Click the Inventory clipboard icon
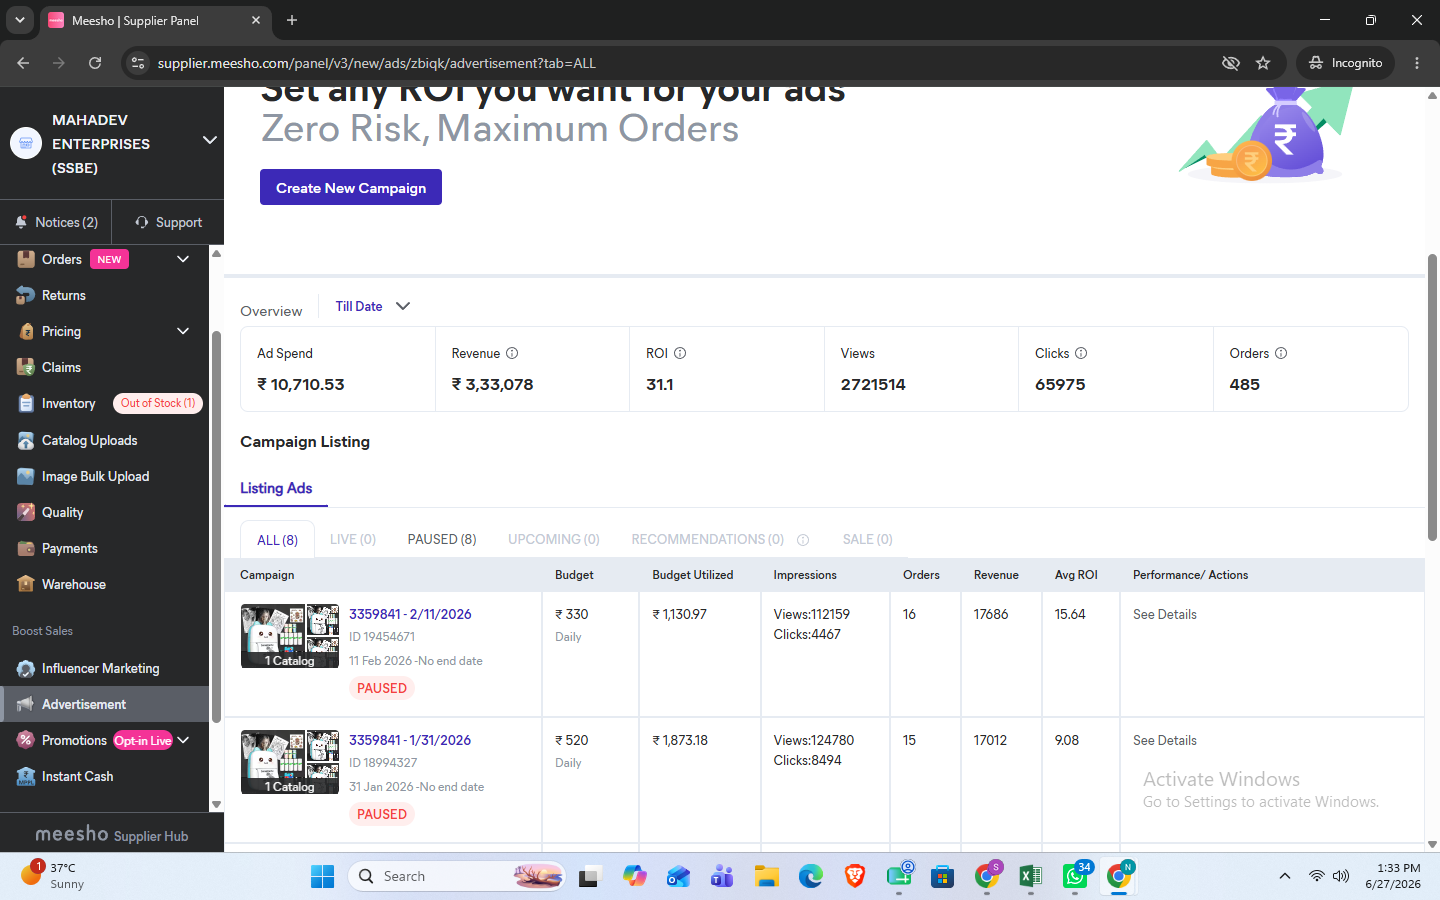 26,403
